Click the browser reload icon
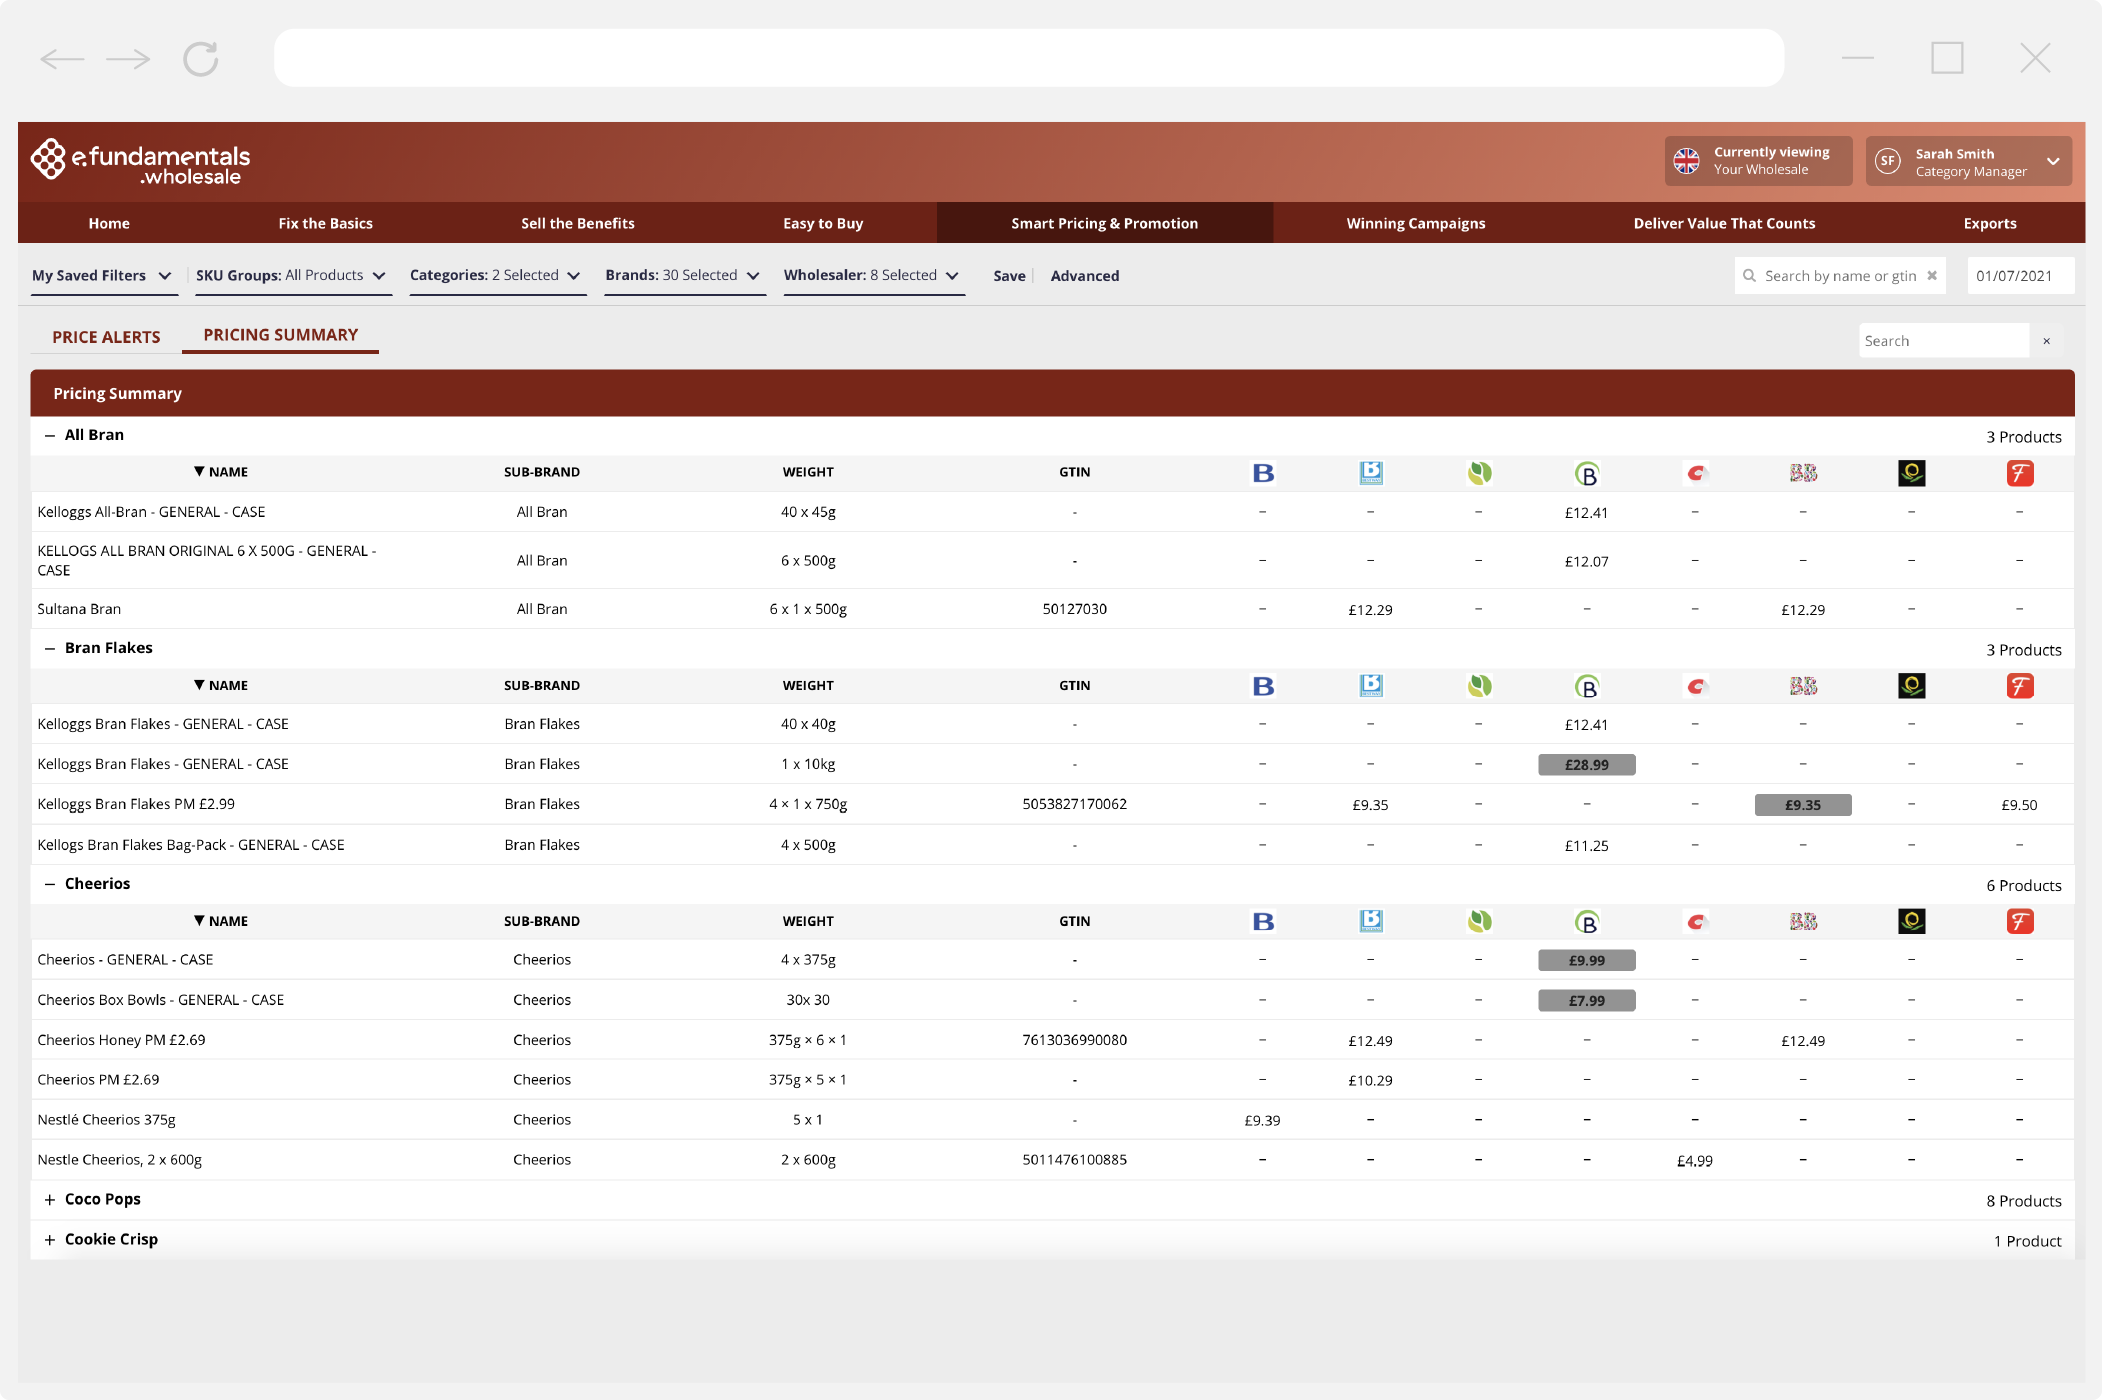 pos(201,59)
